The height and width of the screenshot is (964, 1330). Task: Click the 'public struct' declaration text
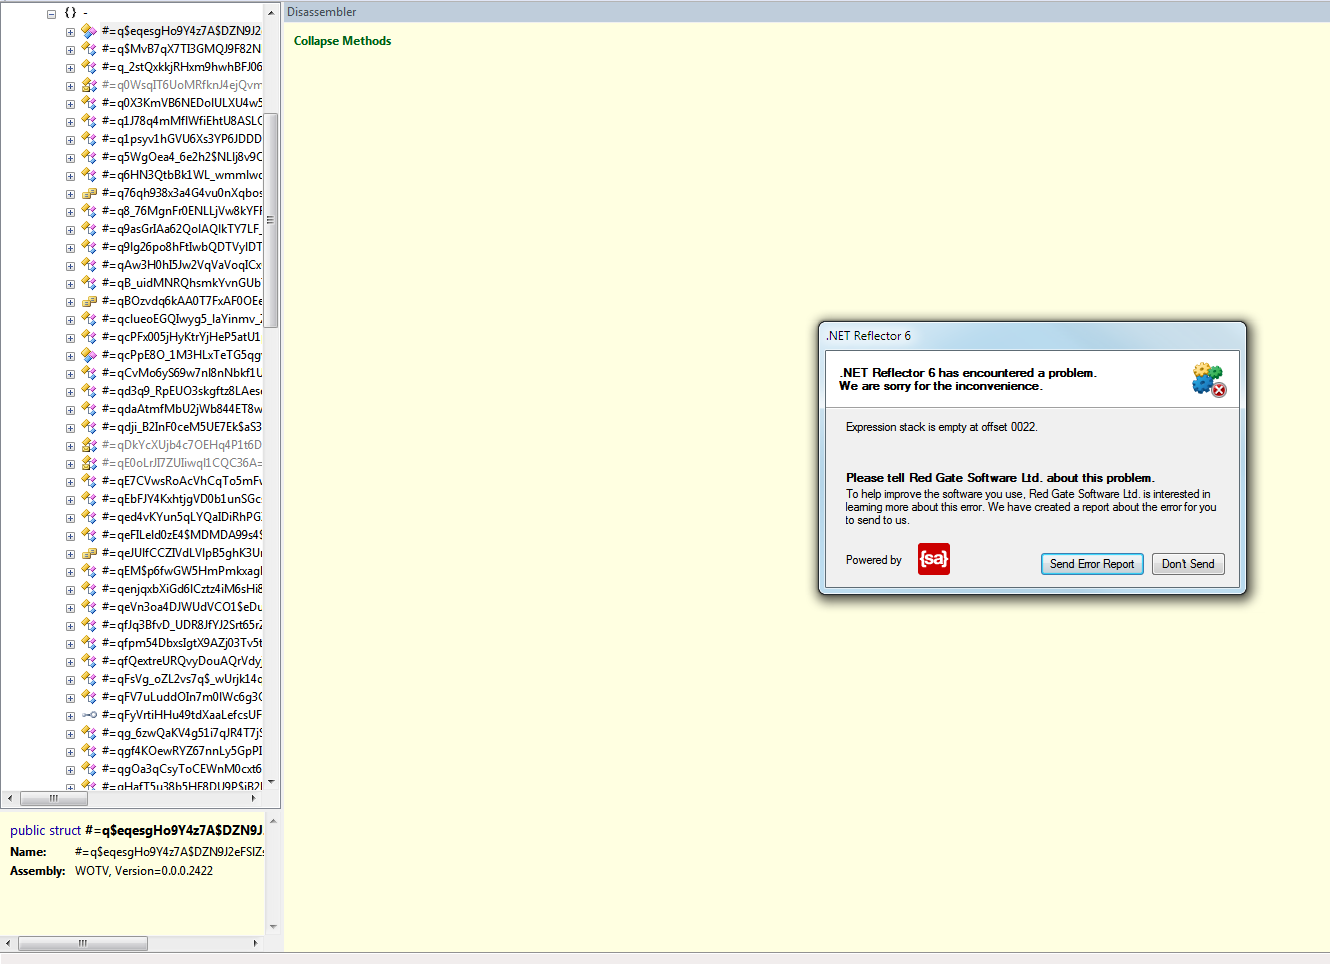(x=45, y=830)
